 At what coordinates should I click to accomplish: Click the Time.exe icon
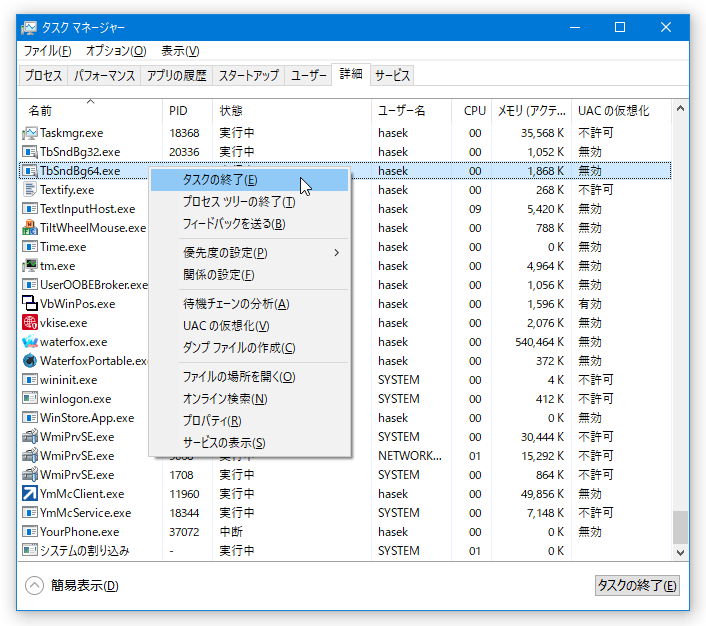tap(30, 247)
